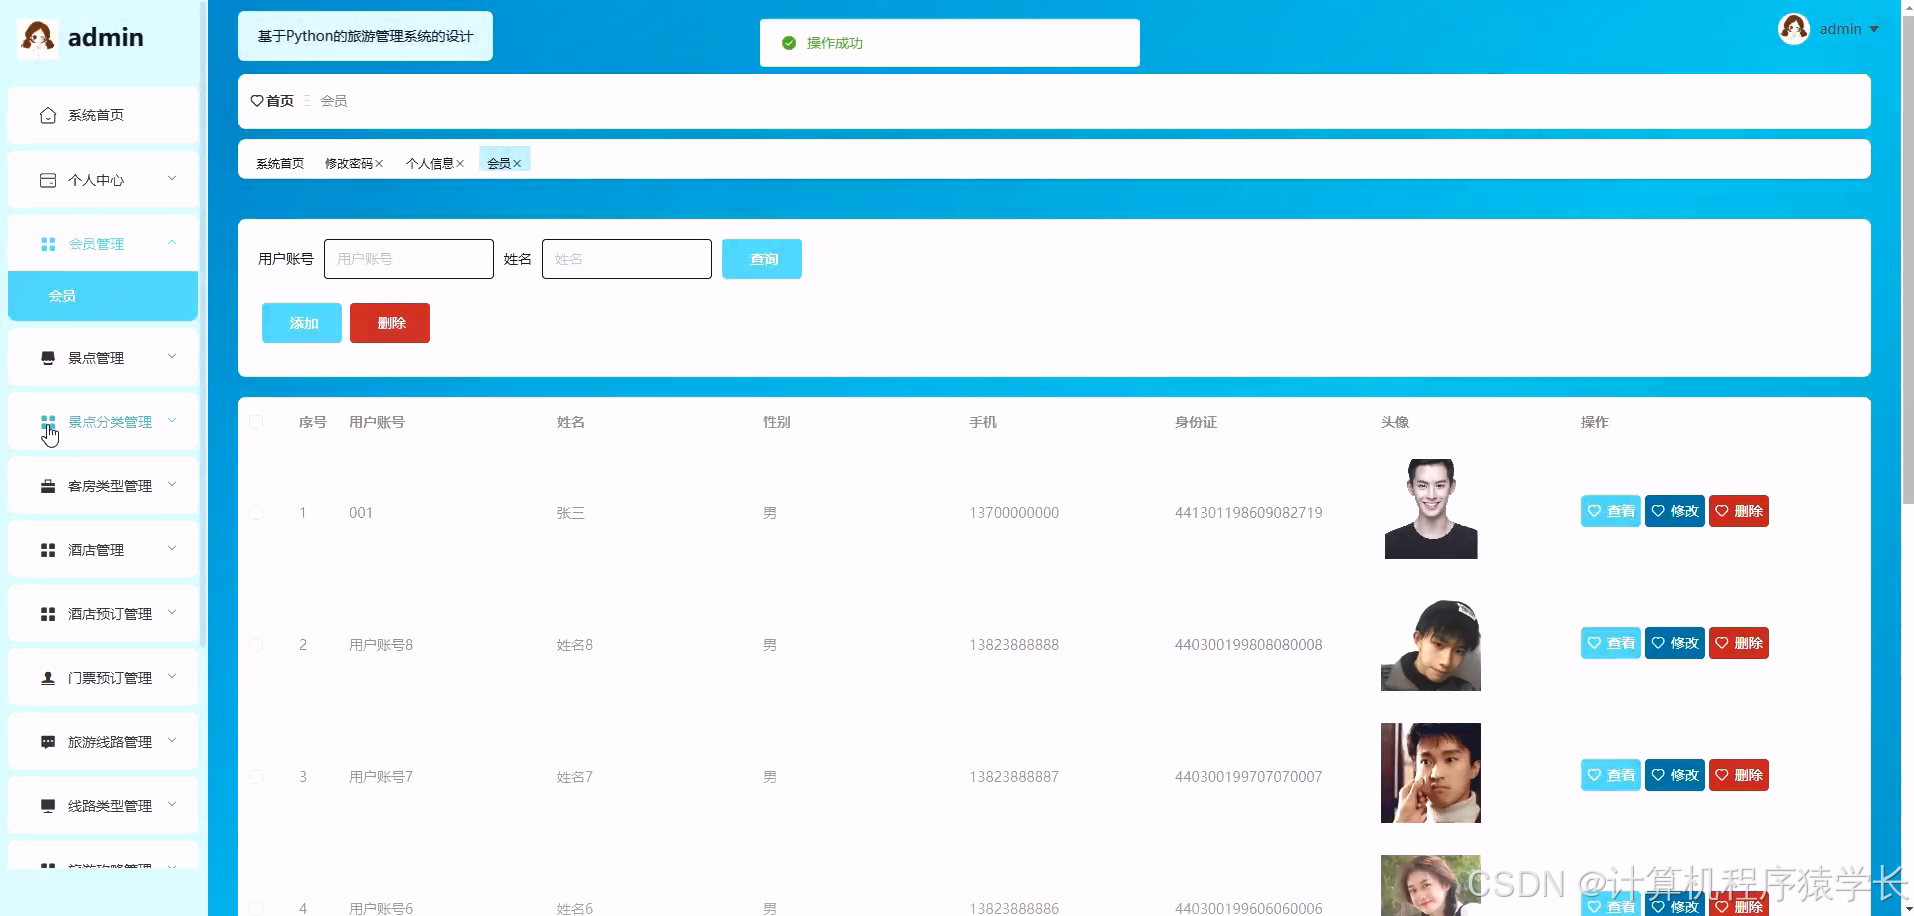Viewport: 1914px width, 916px height.
Task: Click the avatar photo of 姓名7
Action: pos(1431,773)
